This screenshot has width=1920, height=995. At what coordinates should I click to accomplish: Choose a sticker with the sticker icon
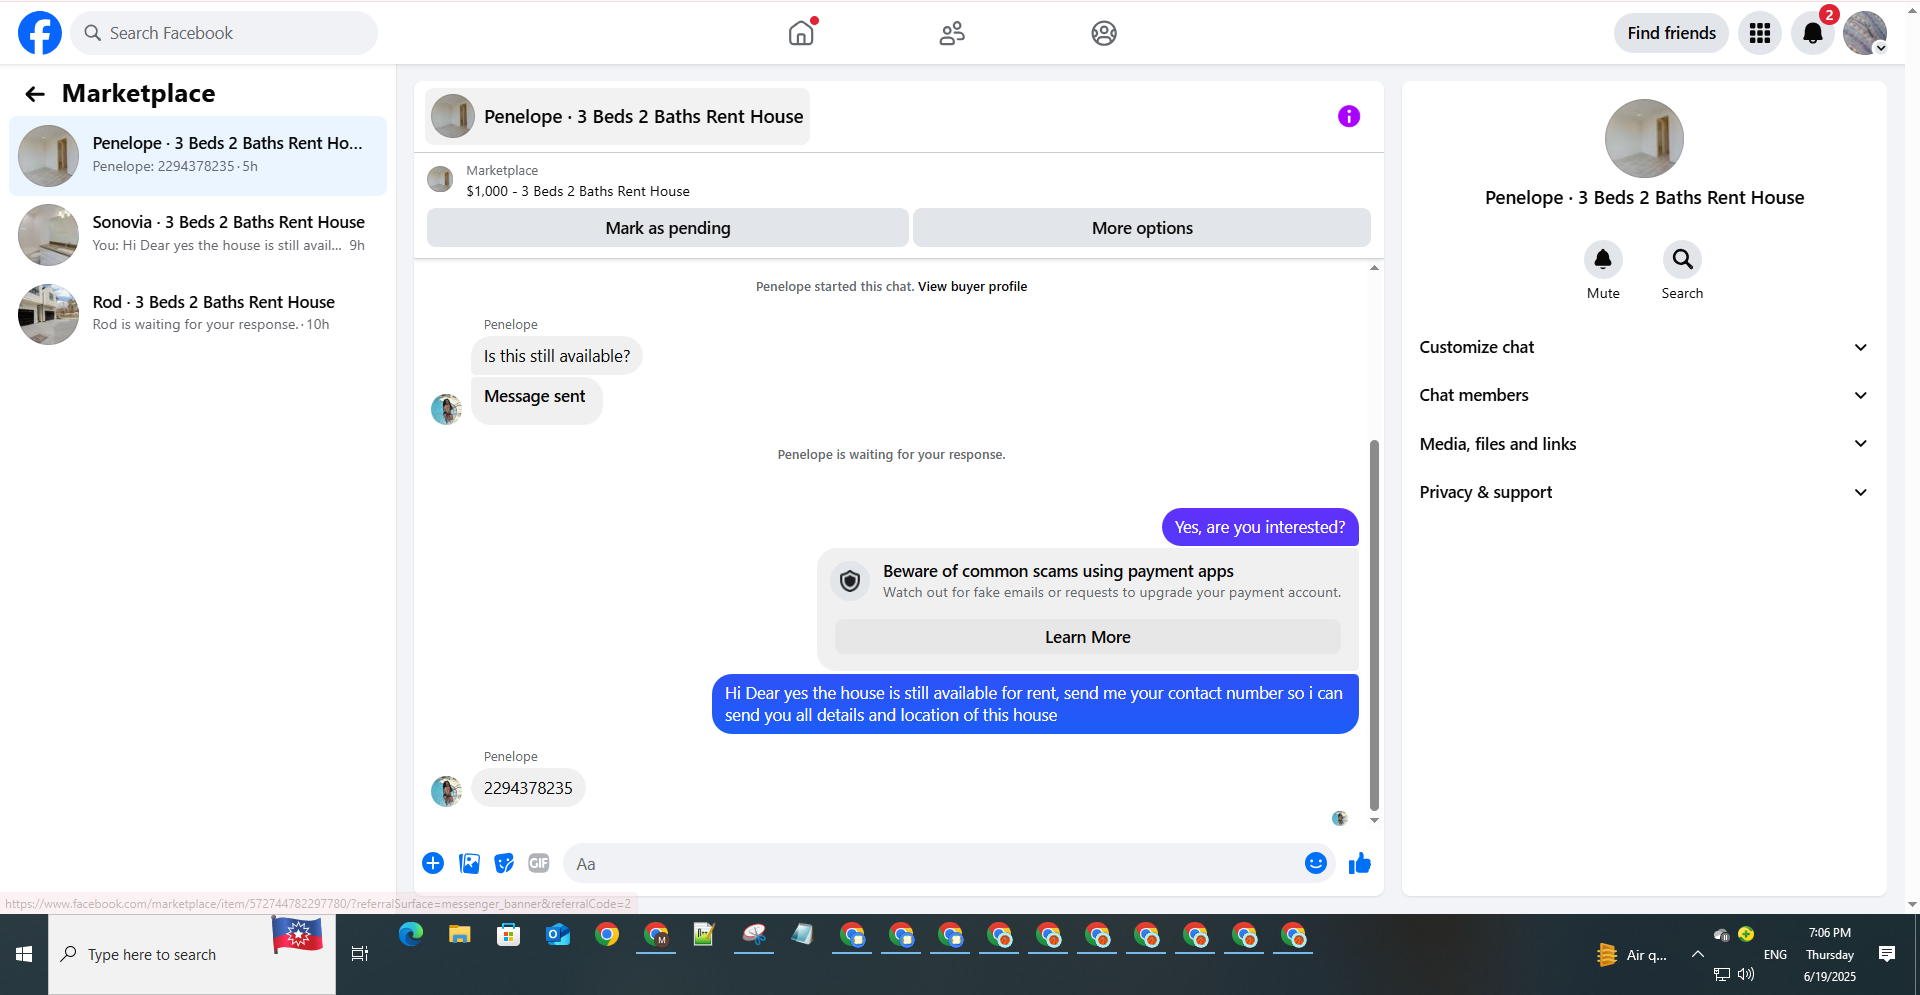click(504, 863)
